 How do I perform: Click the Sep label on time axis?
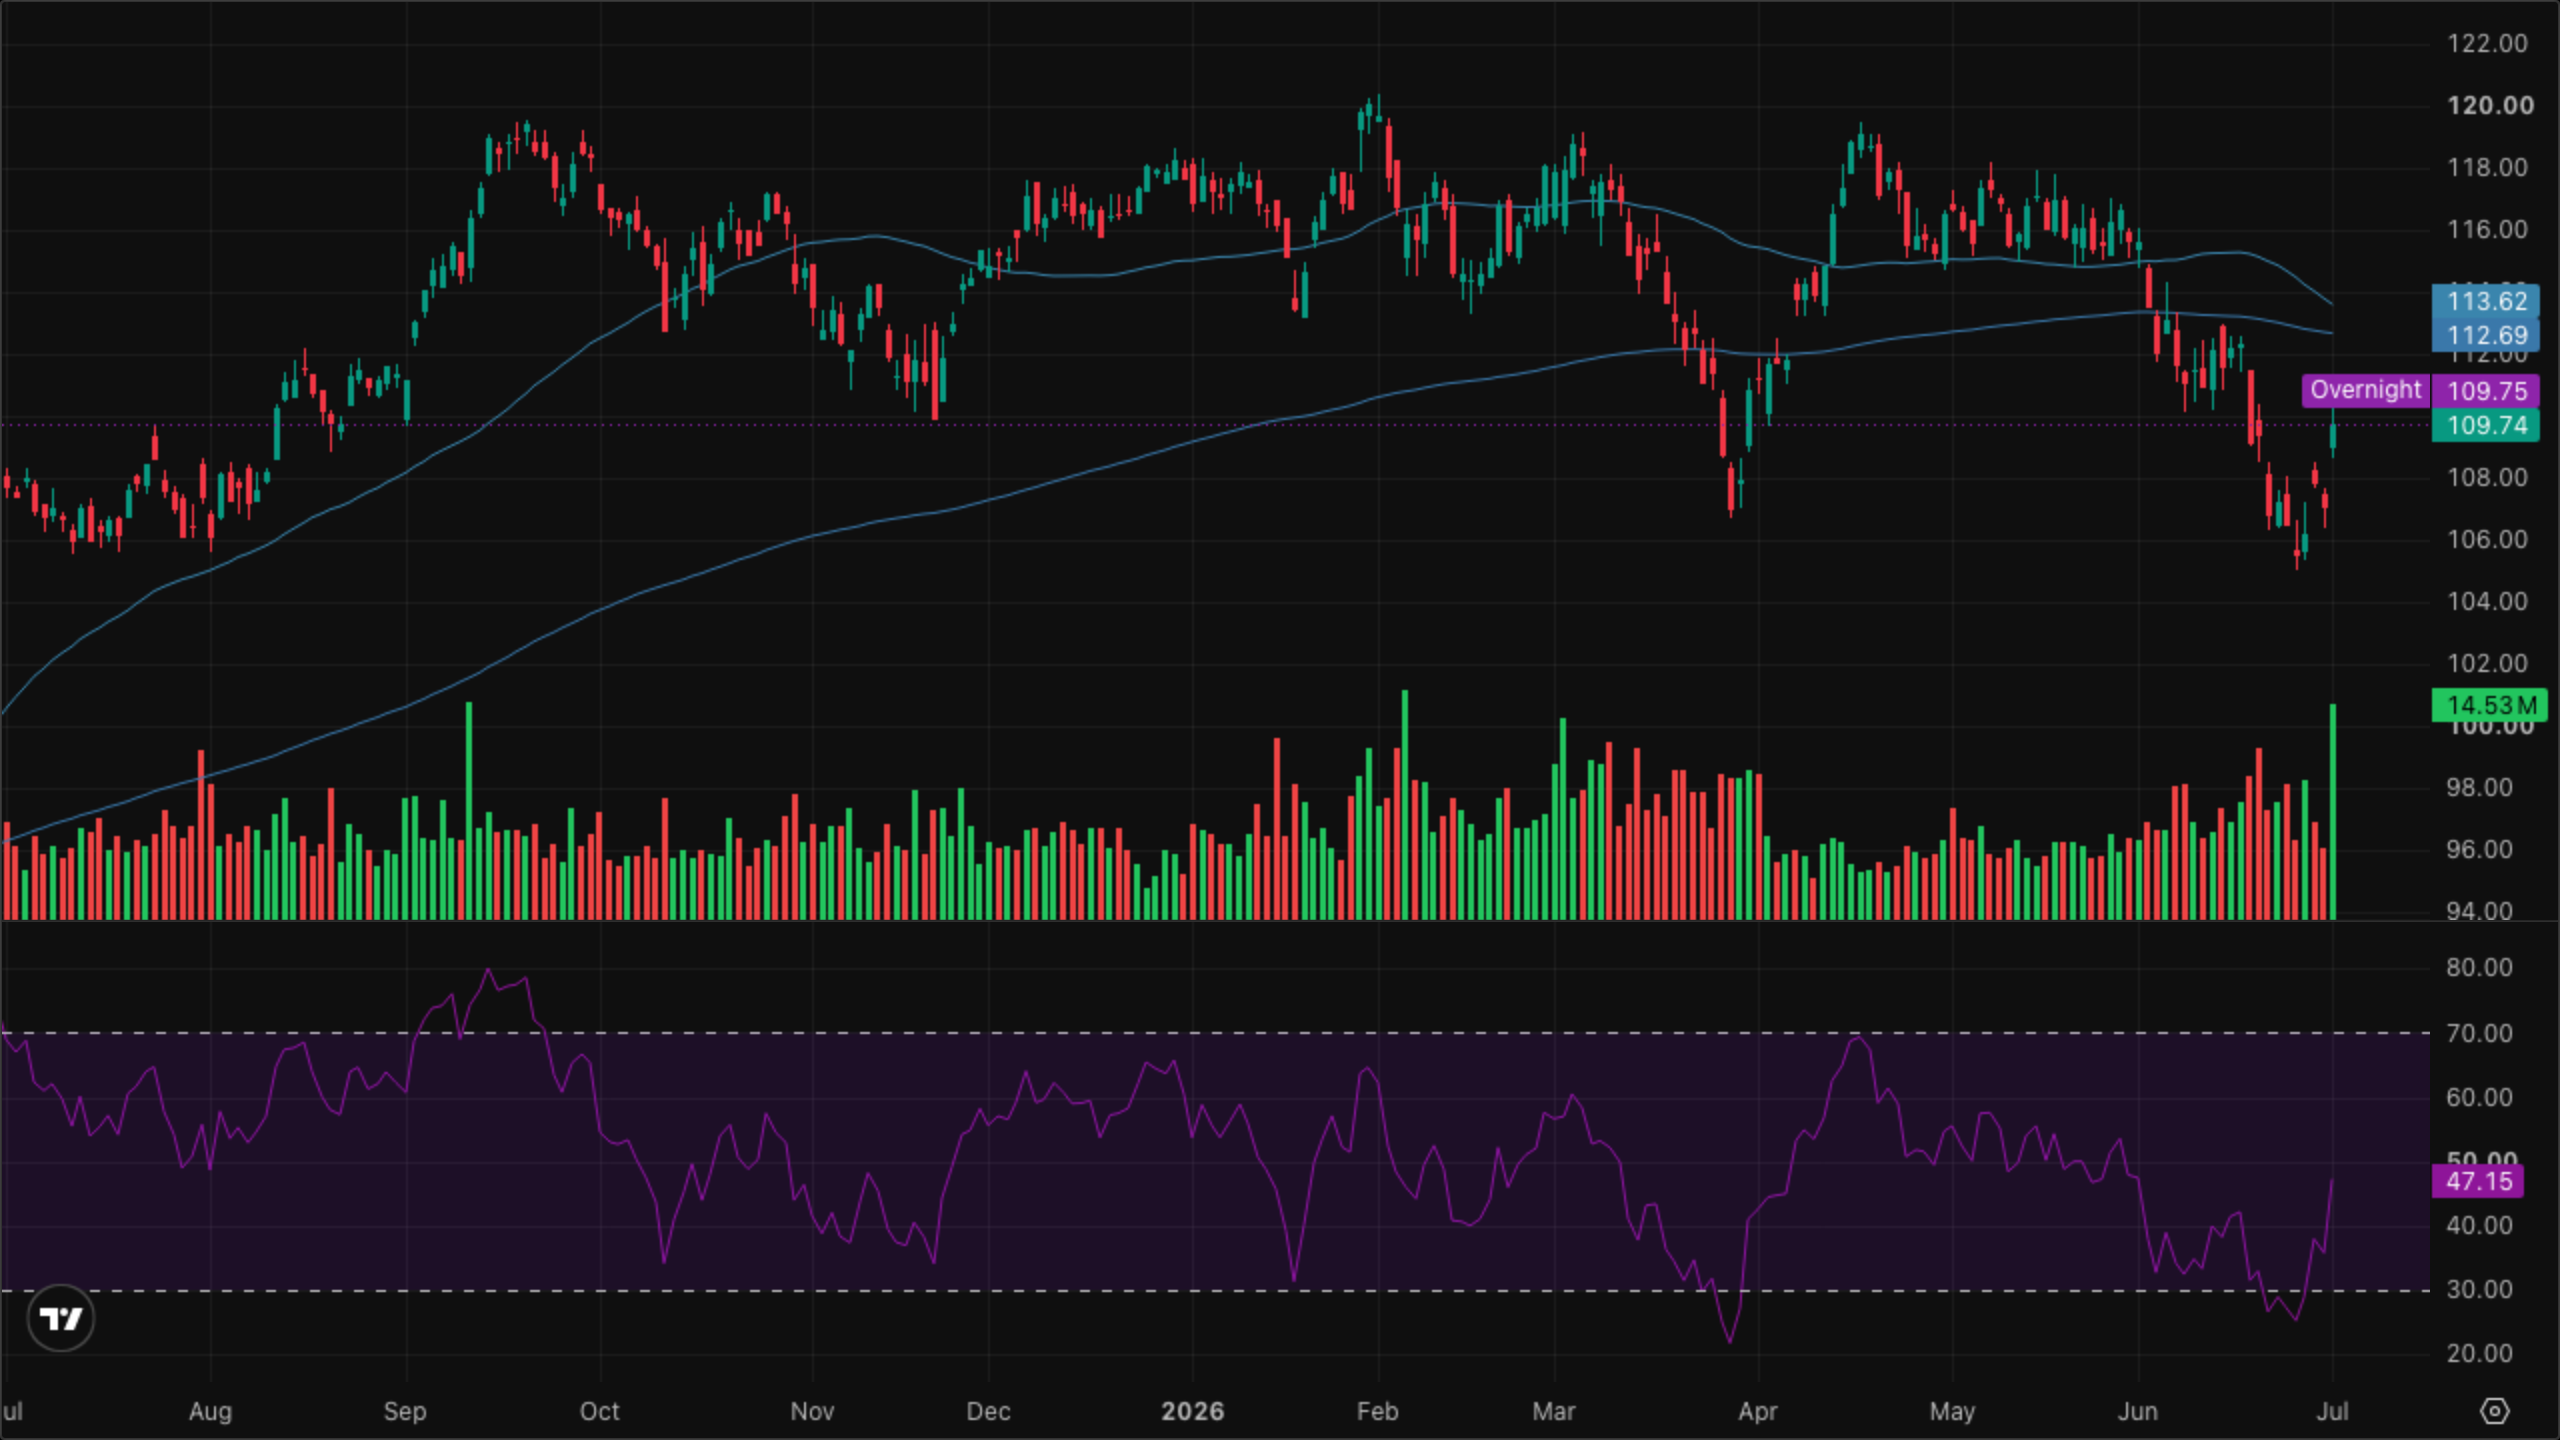[405, 1411]
